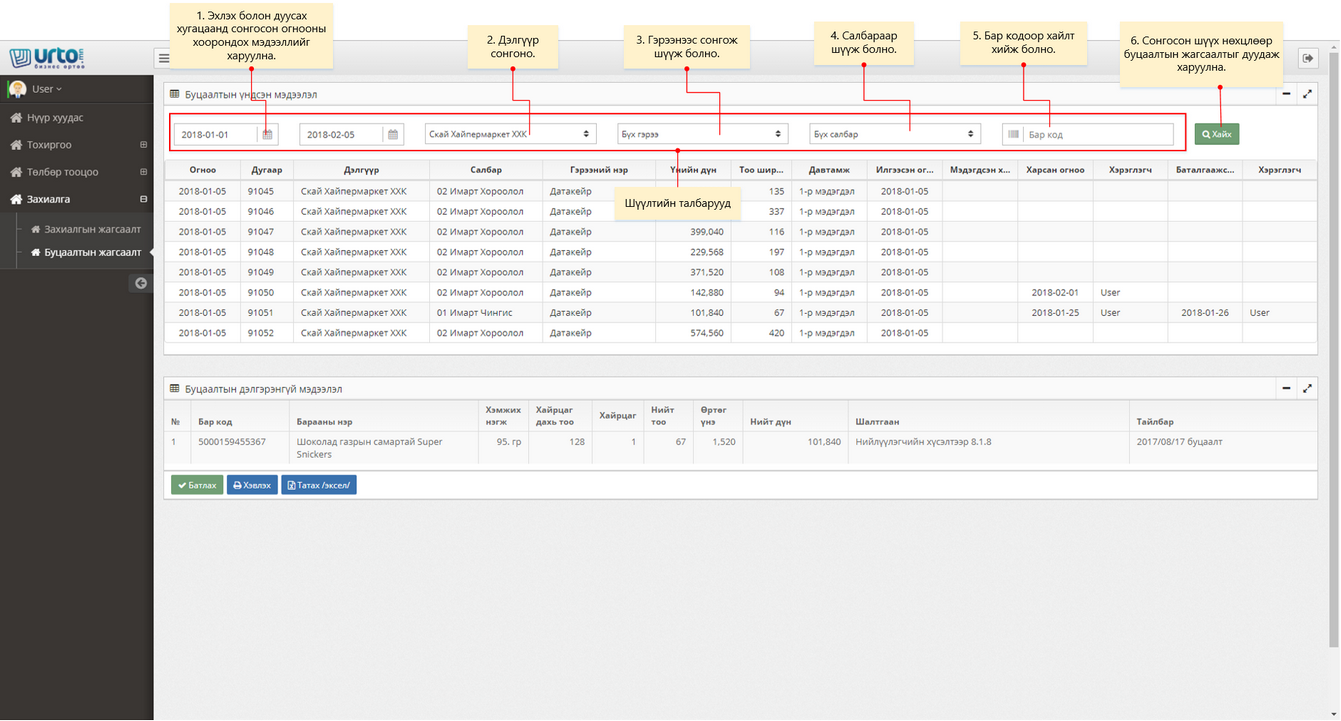Select the return row numbered 91052

click(741, 333)
